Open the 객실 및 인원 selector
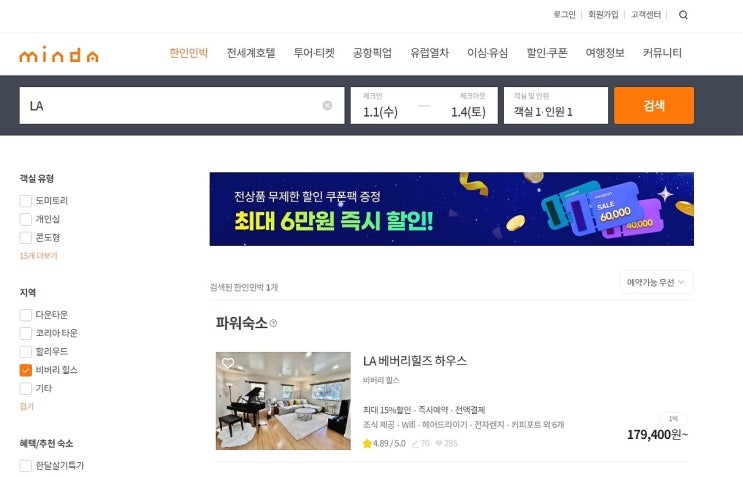Image resolution: width=743 pixels, height=477 pixels. tap(556, 106)
